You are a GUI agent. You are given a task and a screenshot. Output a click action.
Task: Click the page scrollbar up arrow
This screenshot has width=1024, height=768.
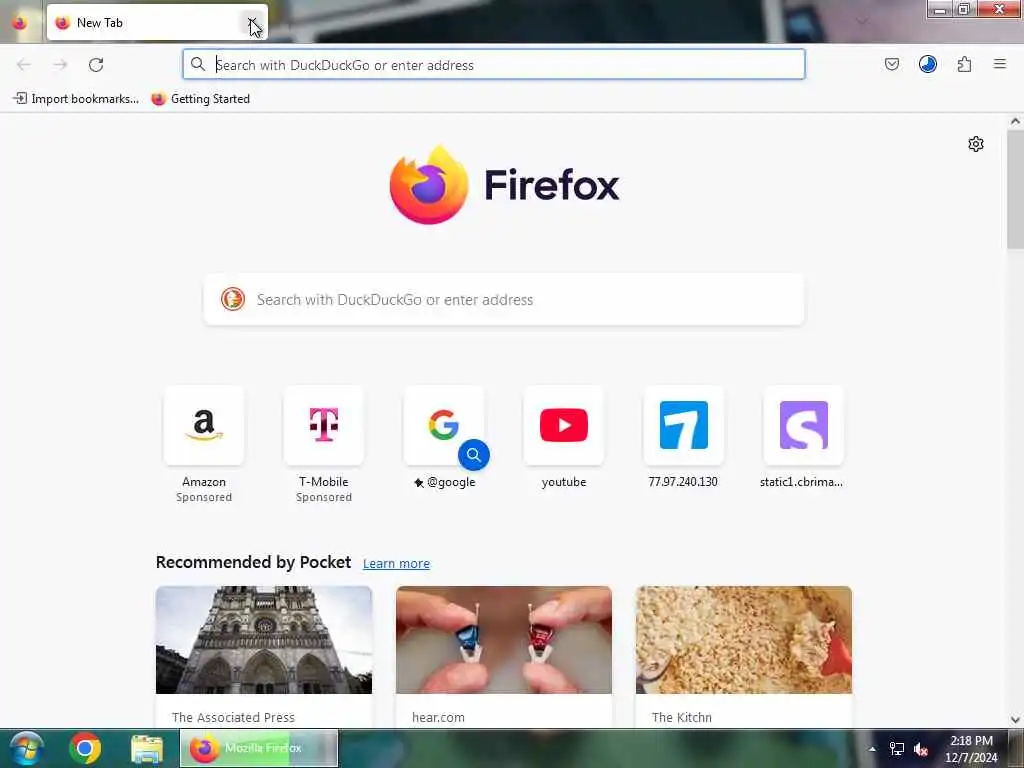(x=1015, y=121)
